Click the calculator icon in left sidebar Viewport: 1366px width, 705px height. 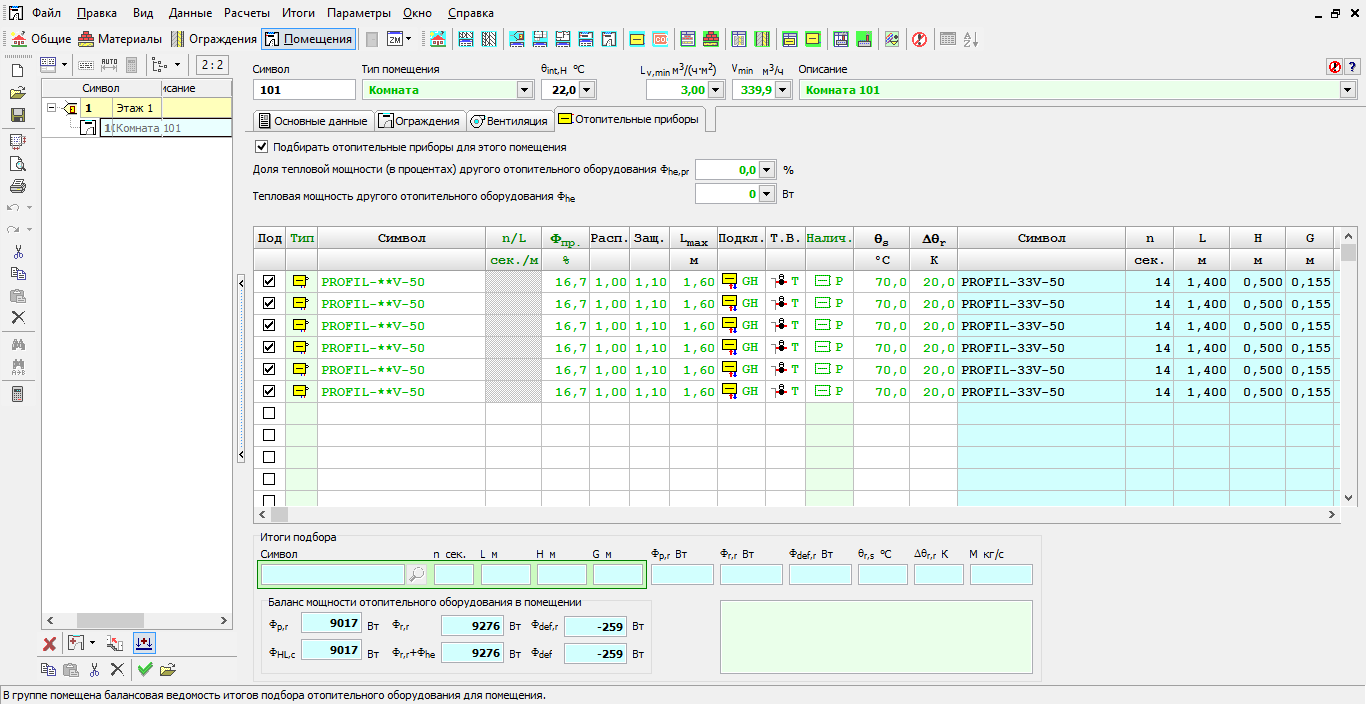(17, 394)
